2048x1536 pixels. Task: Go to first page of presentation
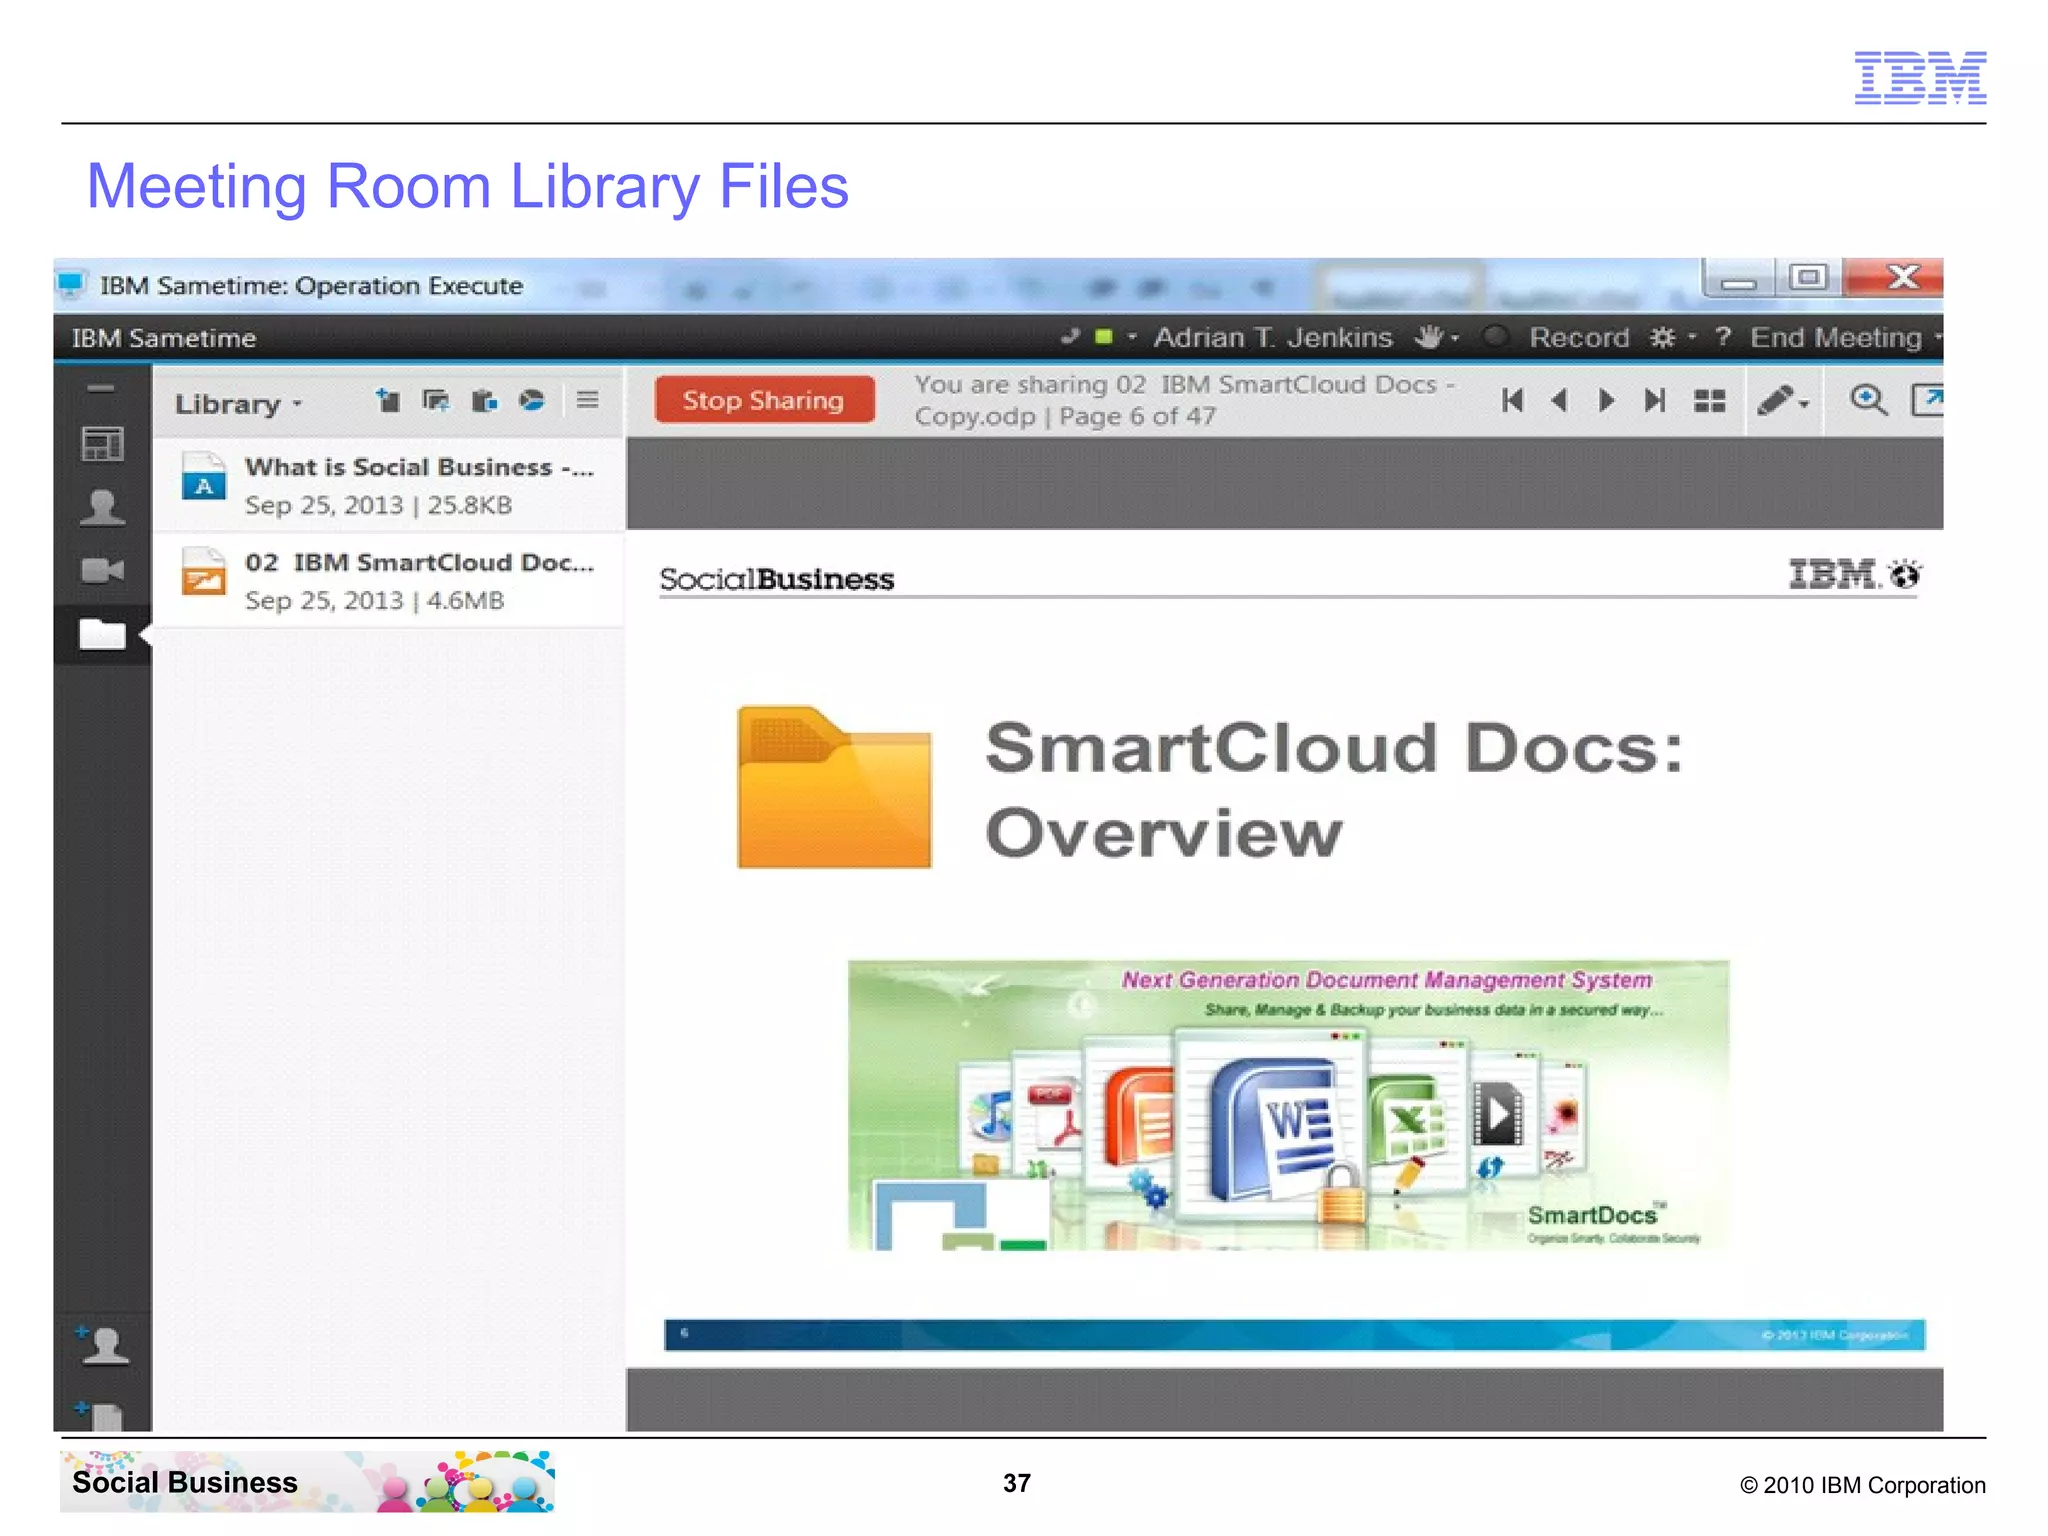click(1513, 401)
